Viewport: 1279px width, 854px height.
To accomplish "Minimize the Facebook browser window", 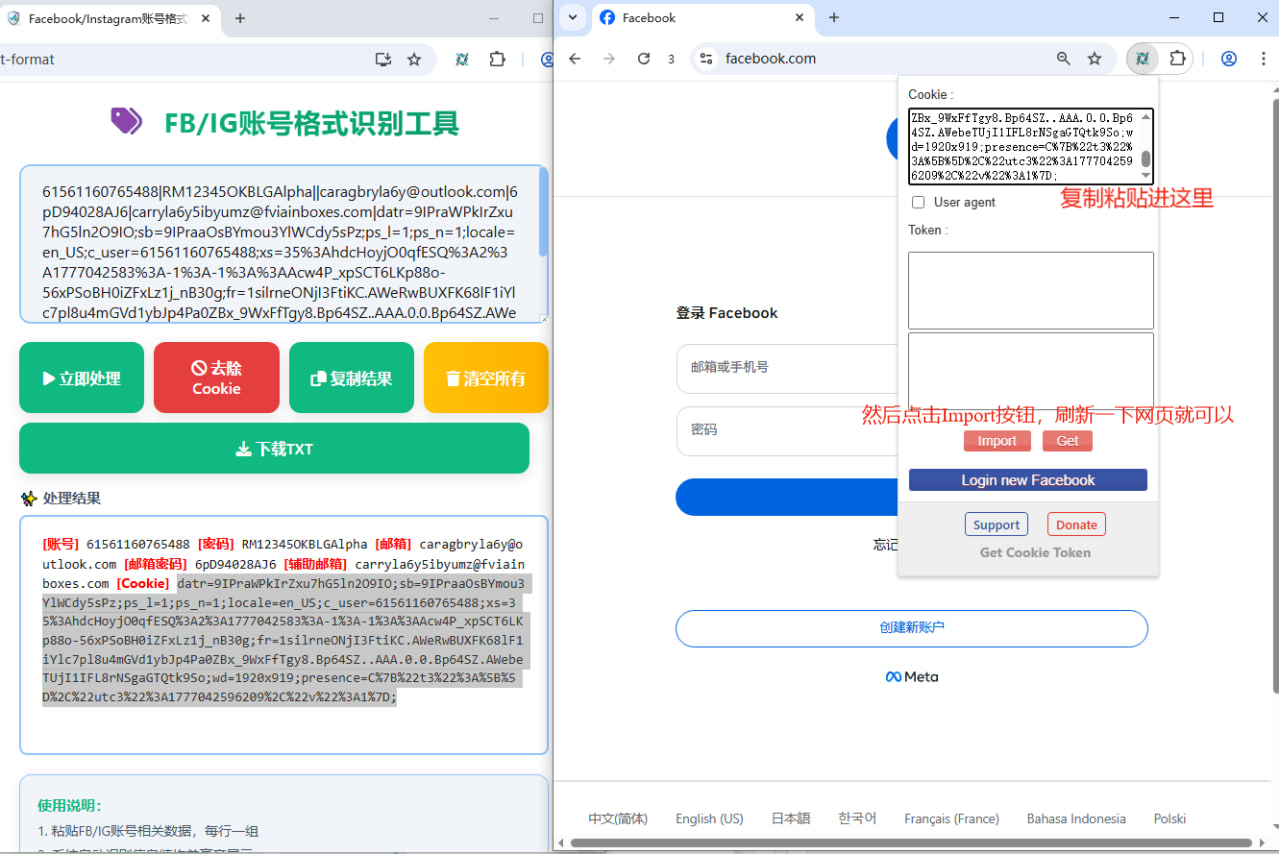I will [1174, 17].
